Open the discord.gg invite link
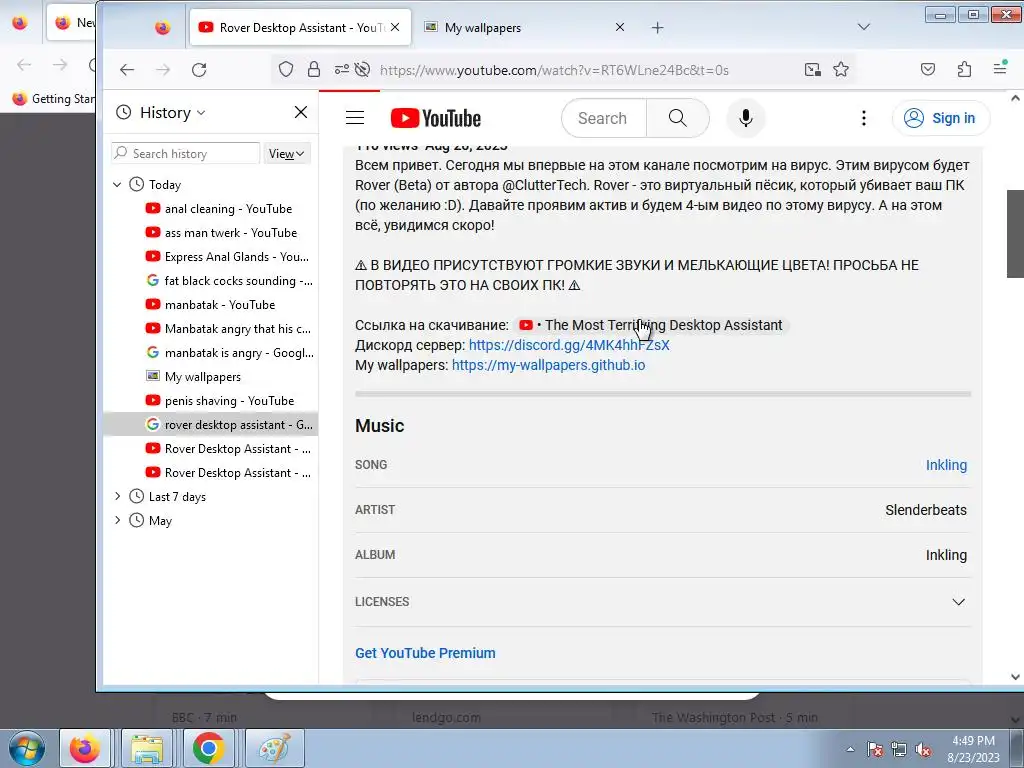Viewport: 1024px width, 768px height. click(569, 345)
